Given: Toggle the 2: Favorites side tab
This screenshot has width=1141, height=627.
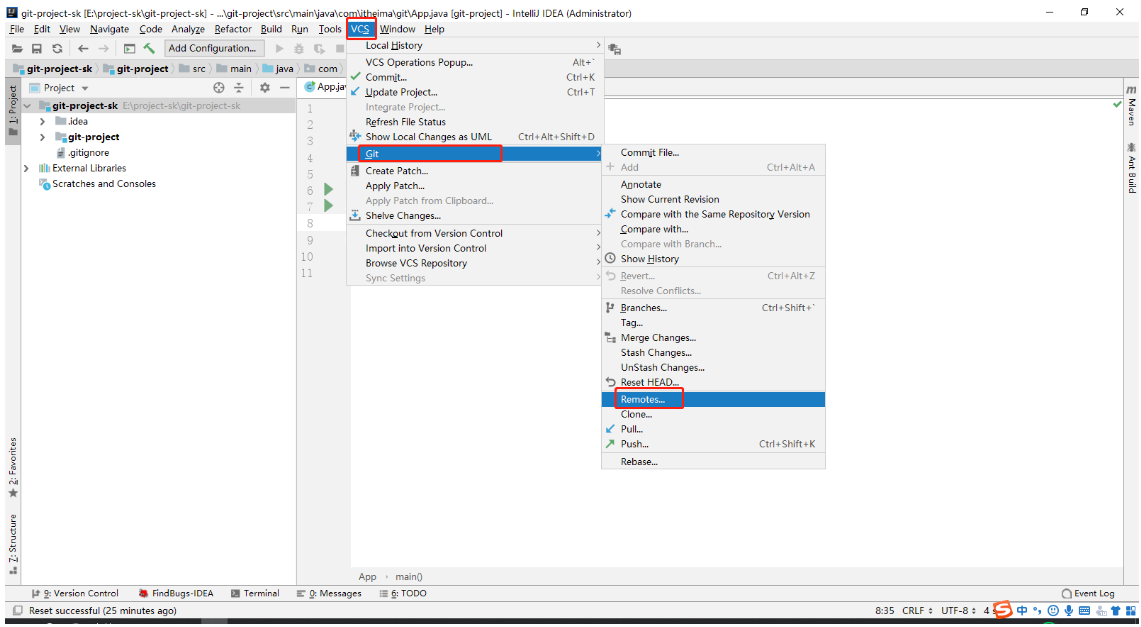Looking at the screenshot, I should tap(12, 468).
